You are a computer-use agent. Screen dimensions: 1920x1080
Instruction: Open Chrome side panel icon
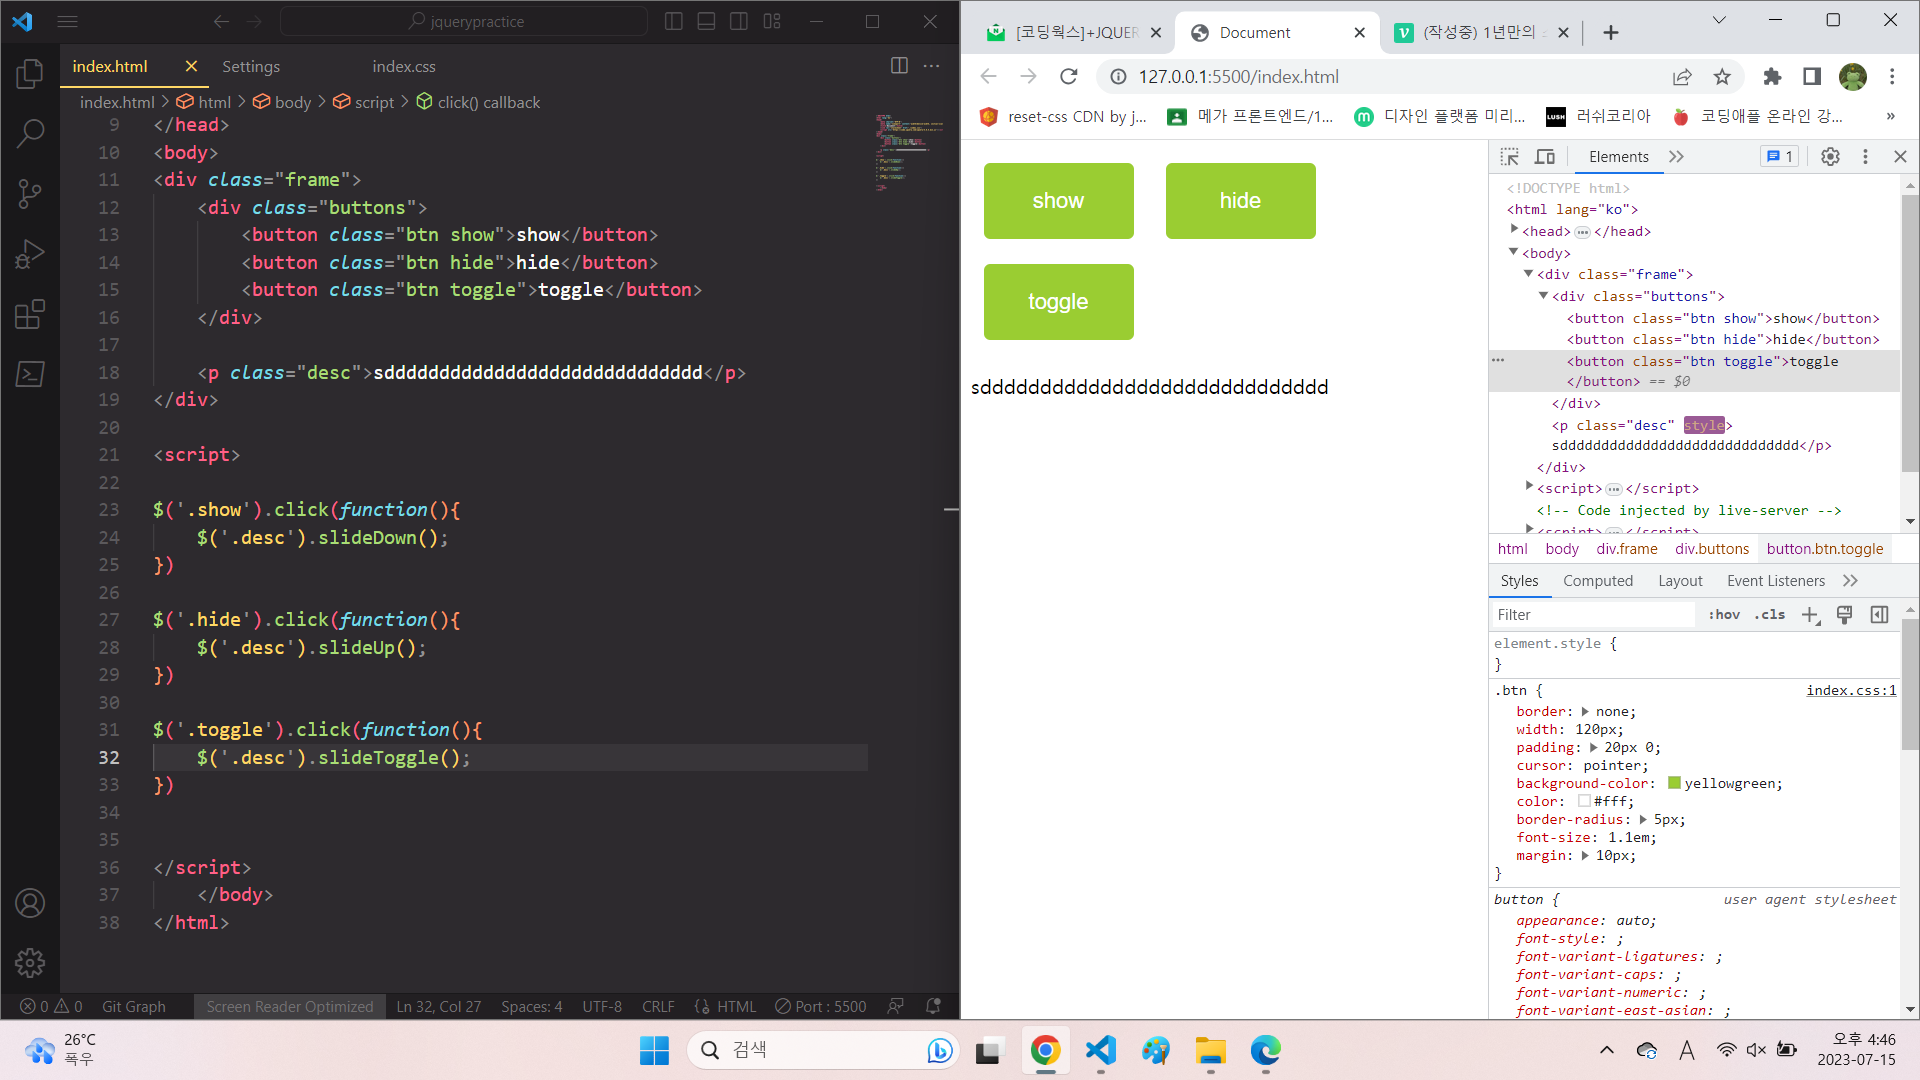pos(1812,77)
